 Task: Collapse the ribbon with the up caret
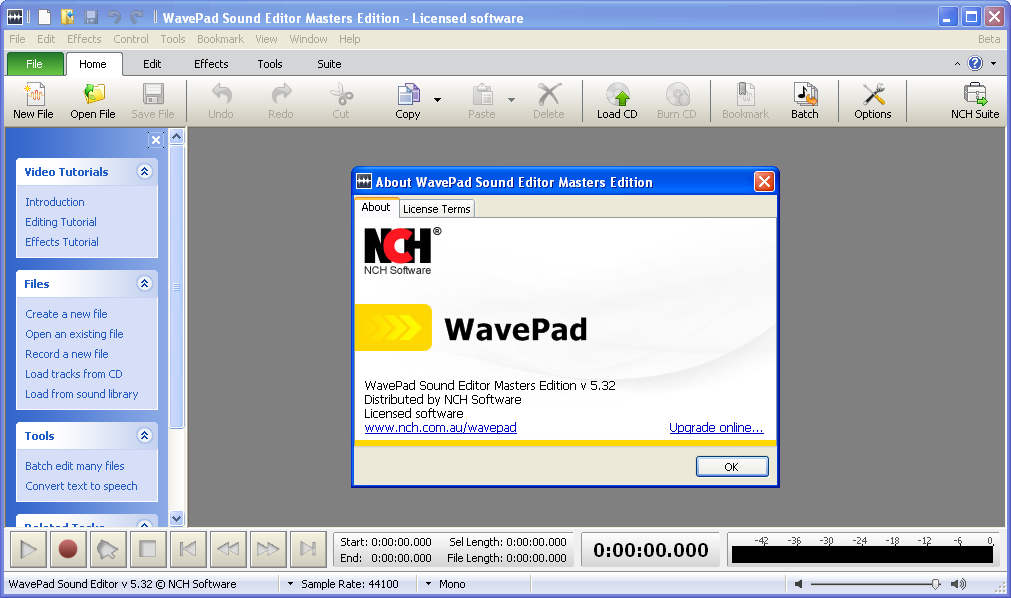pyautogui.click(x=957, y=63)
